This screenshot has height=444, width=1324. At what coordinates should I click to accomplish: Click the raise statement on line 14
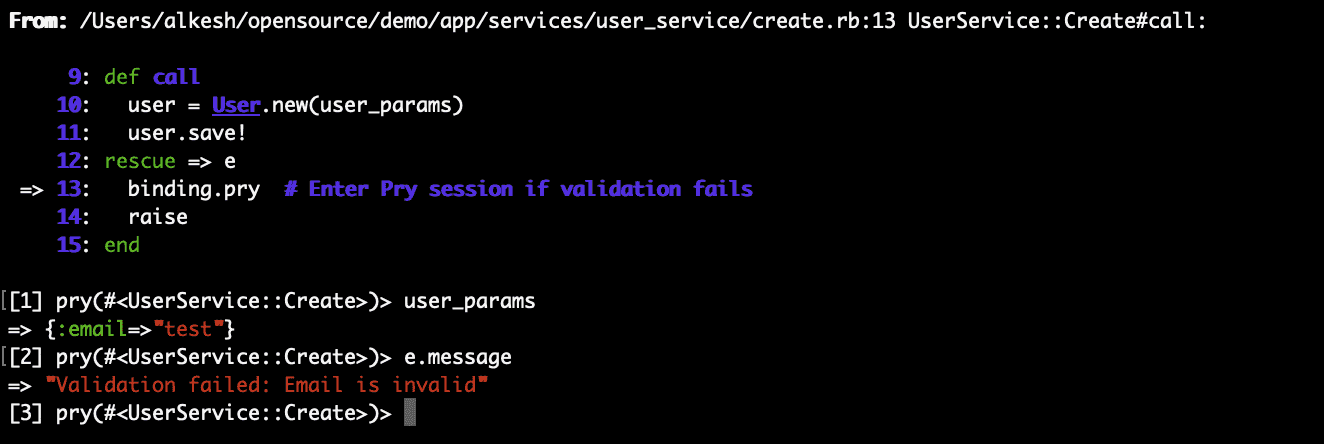pyautogui.click(x=158, y=217)
